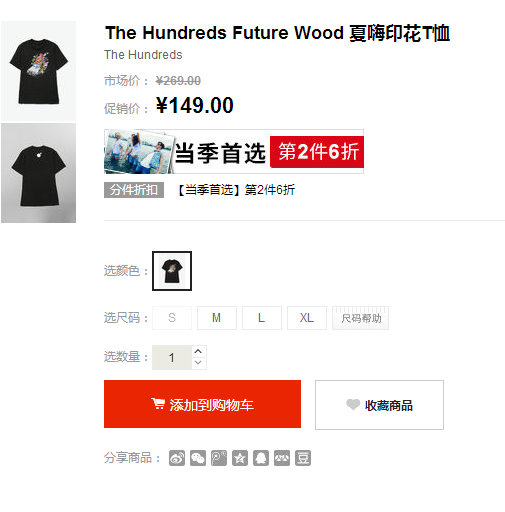Share product via WeChat icon
505x512 pixels.
click(x=198, y=458)
